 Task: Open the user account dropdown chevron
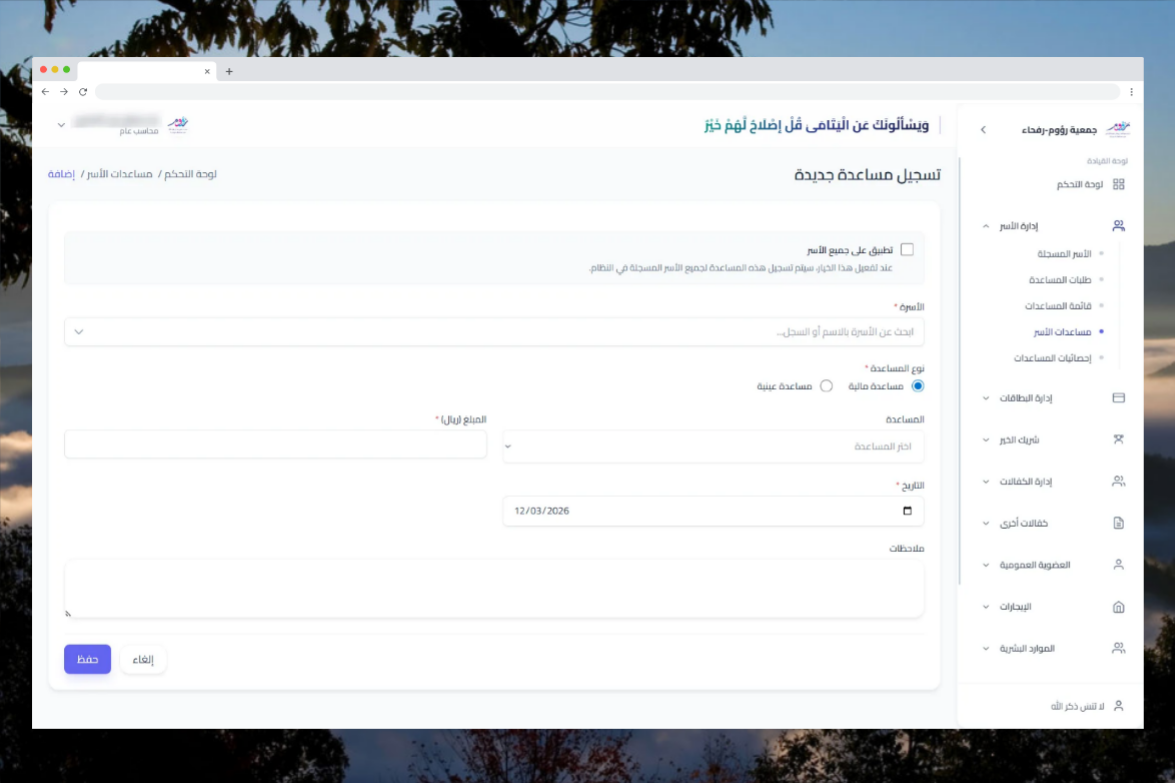click(x=61, y=125)
